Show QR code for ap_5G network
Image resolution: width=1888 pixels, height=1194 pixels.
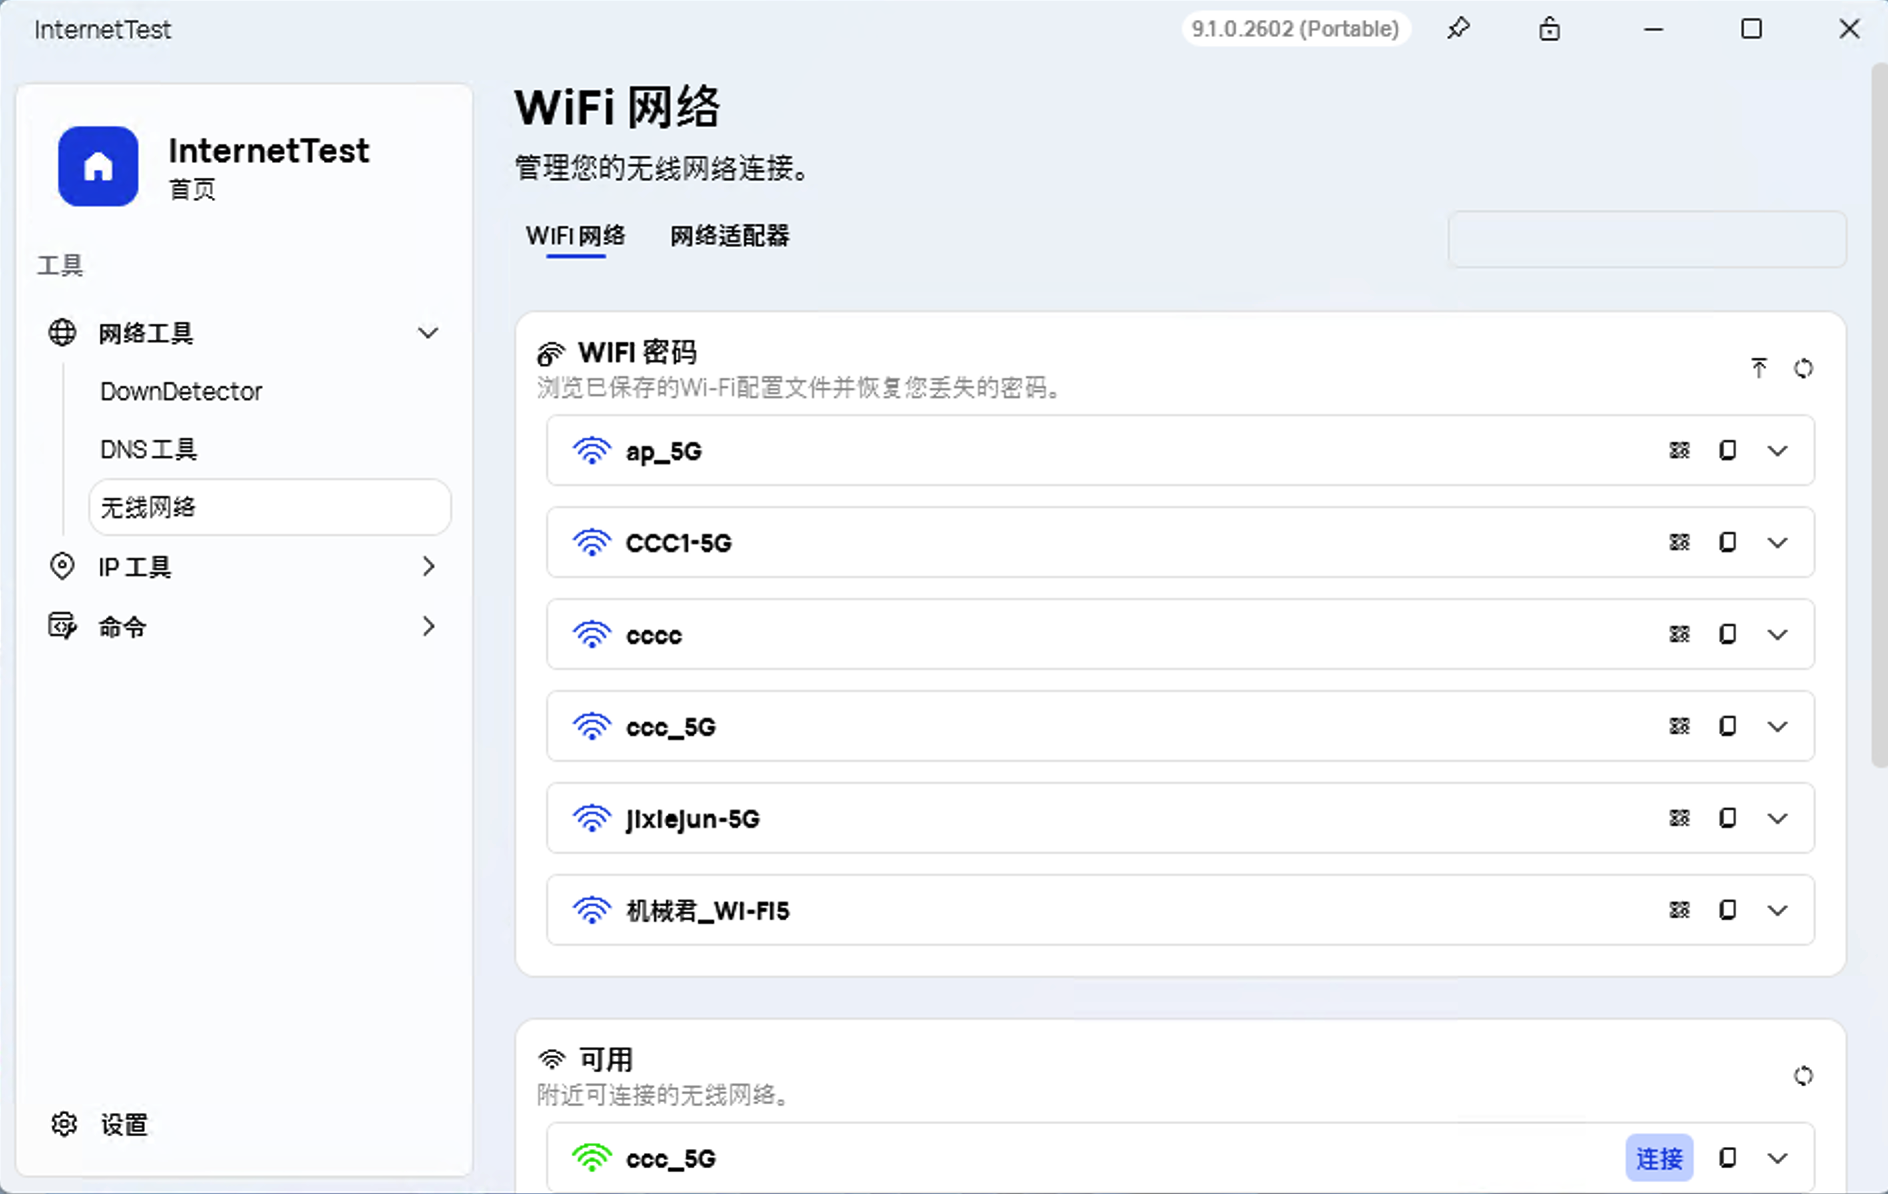pos(1680,450)
